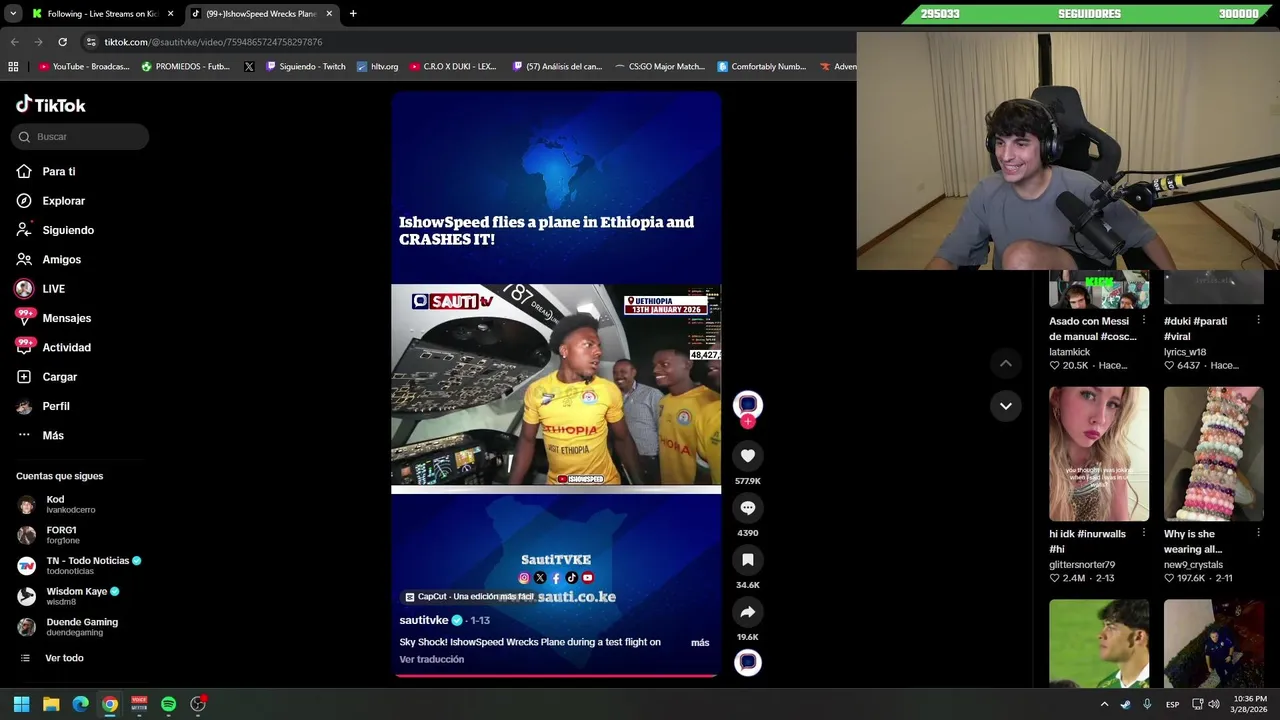Open latamkick Asado con Messi thumbnail
This screenshot has height=720, width=1280.
1099,289
